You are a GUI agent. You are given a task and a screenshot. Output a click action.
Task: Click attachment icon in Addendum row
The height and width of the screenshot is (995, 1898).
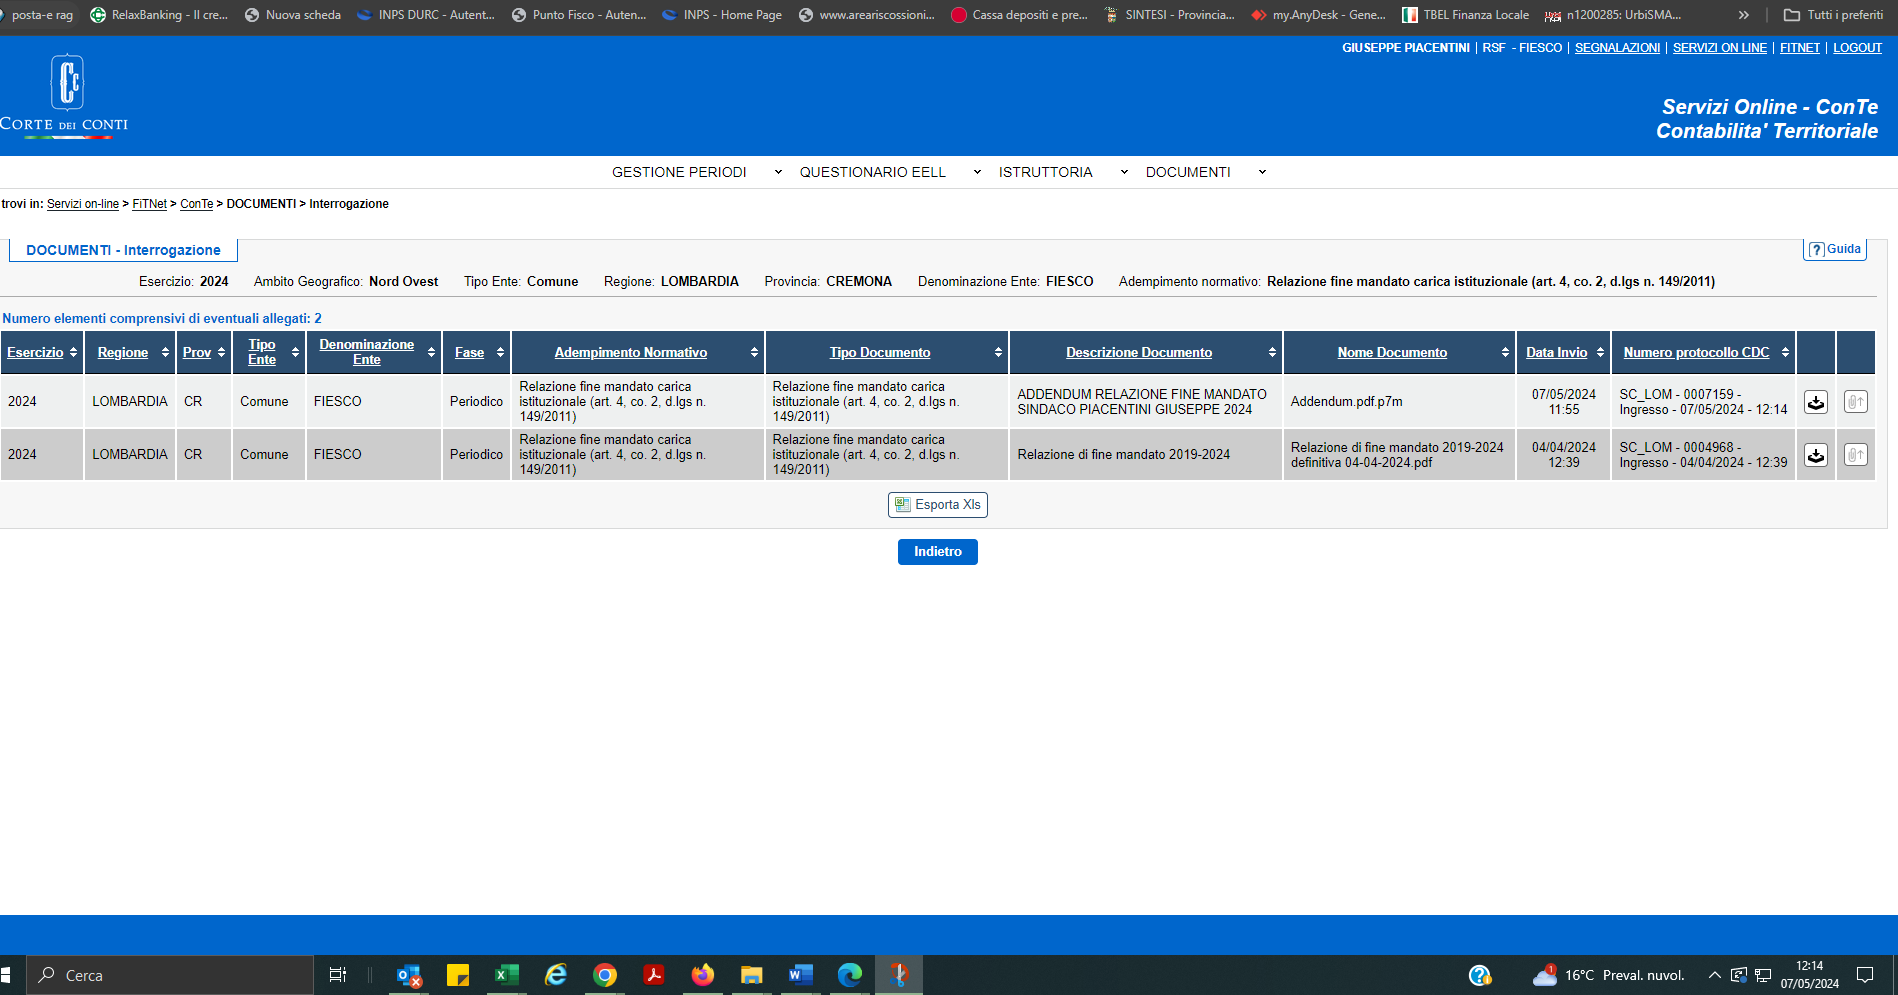(1855, 402)
